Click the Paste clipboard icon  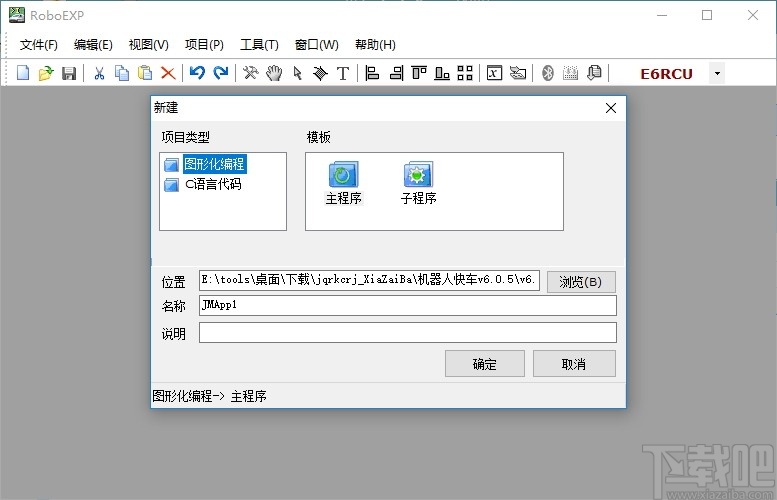pyautogui.click(x=145, y=73)
